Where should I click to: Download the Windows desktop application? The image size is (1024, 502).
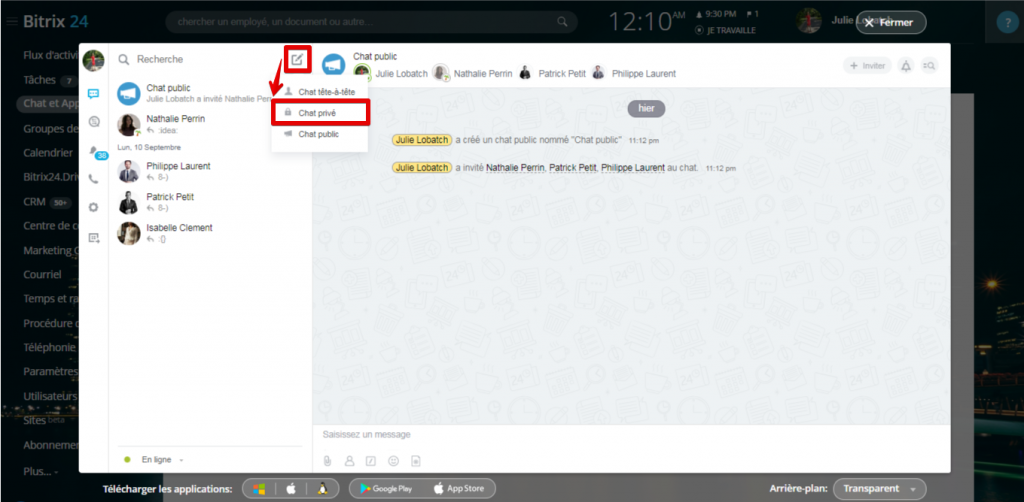259,488
